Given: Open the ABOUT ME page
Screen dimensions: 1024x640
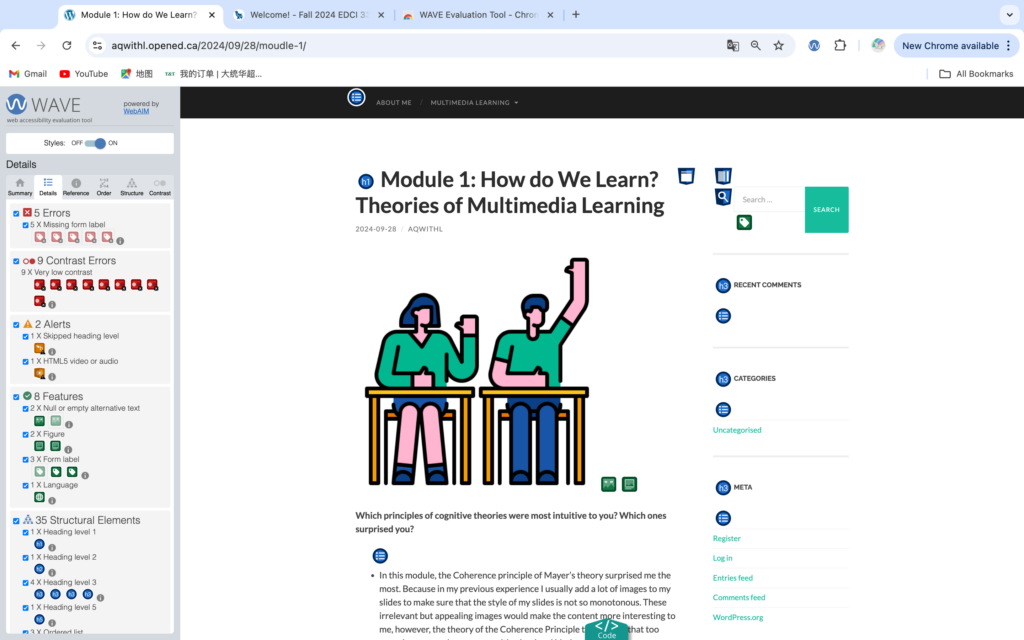Looking at the screenshot, I should click(394, 103).
